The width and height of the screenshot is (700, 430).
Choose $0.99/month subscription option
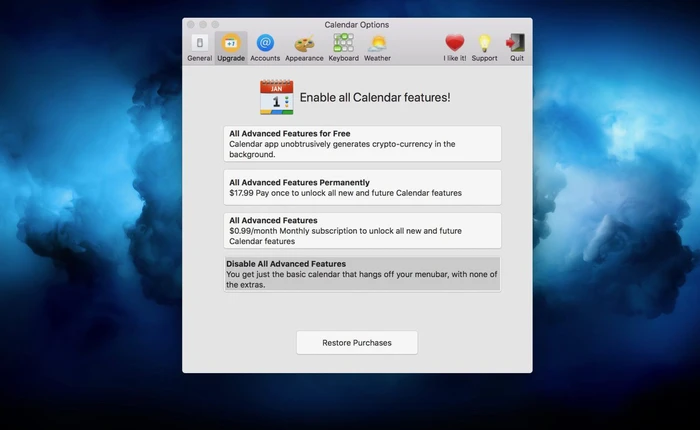point(362,231)
